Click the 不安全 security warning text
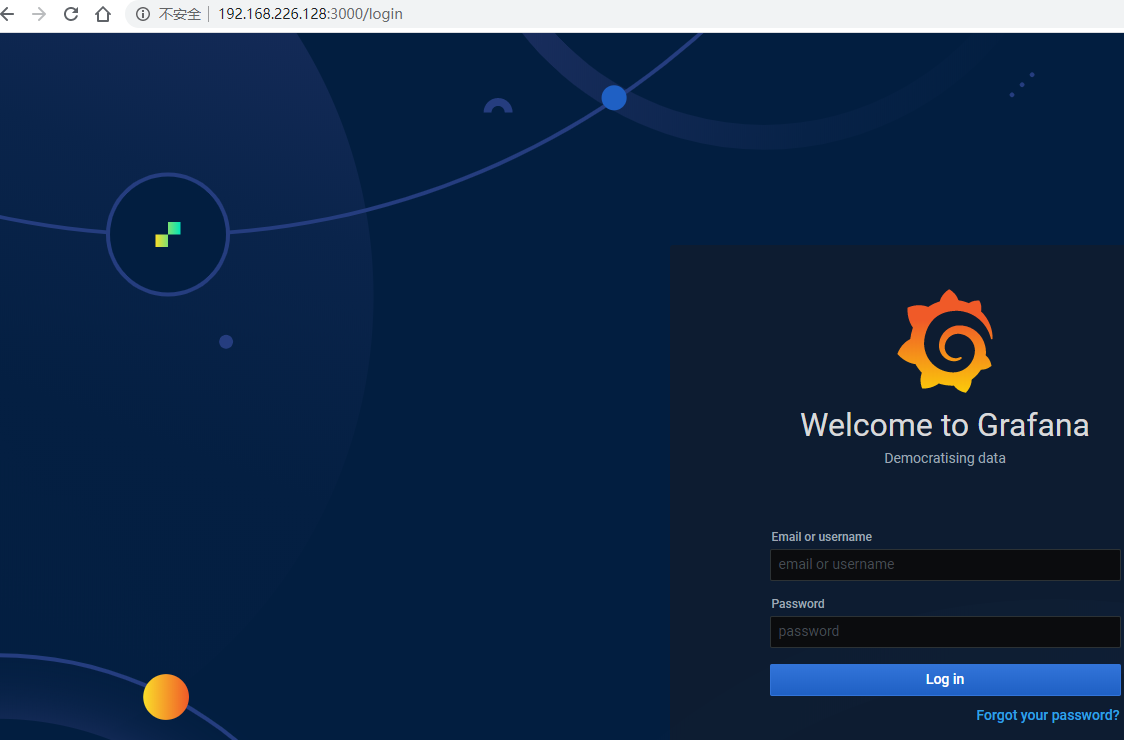The image size is (1124, 740). pyautogui.click(x=179, y=14)
